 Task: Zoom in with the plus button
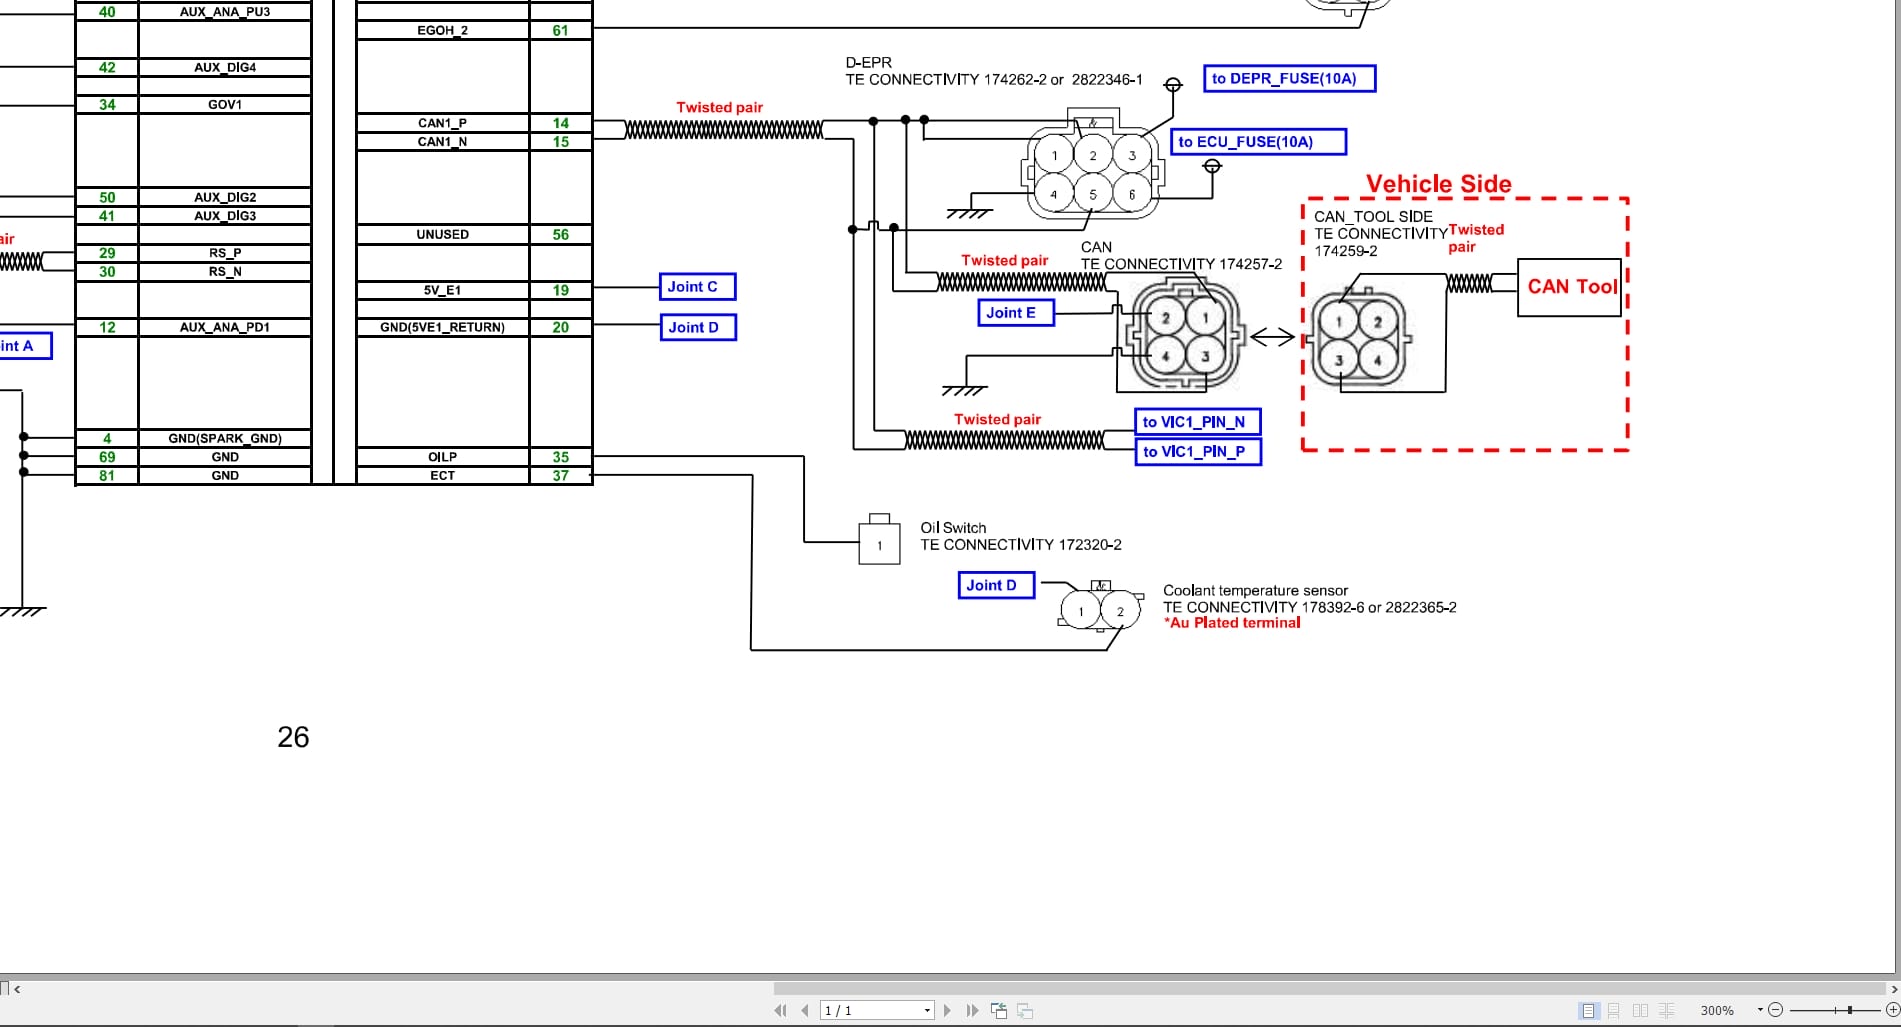pyautogui.click(x=1892, y=1011)
